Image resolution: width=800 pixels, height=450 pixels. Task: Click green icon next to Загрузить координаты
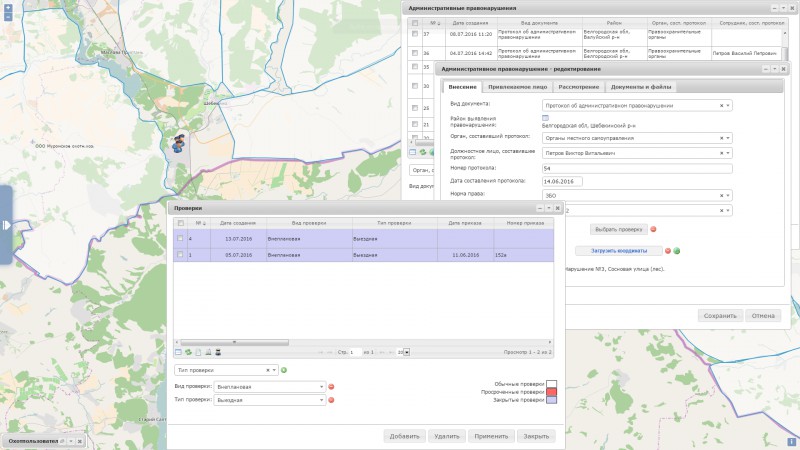[676, 250]
